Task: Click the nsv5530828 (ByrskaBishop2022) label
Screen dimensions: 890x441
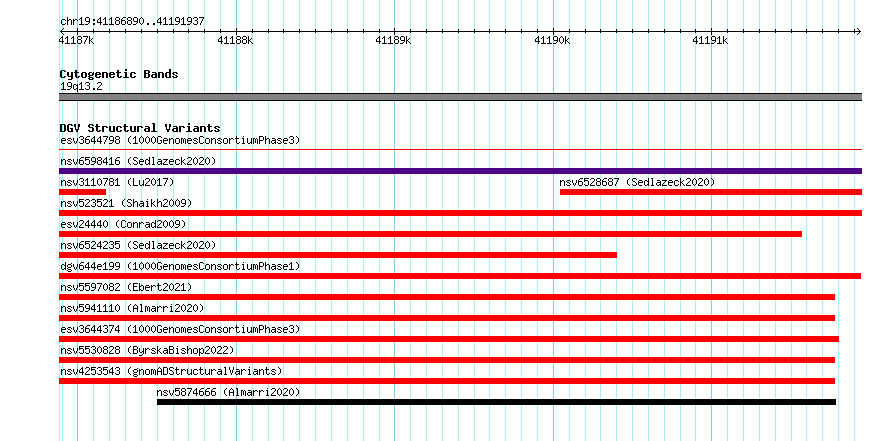Action: [147, 350]
